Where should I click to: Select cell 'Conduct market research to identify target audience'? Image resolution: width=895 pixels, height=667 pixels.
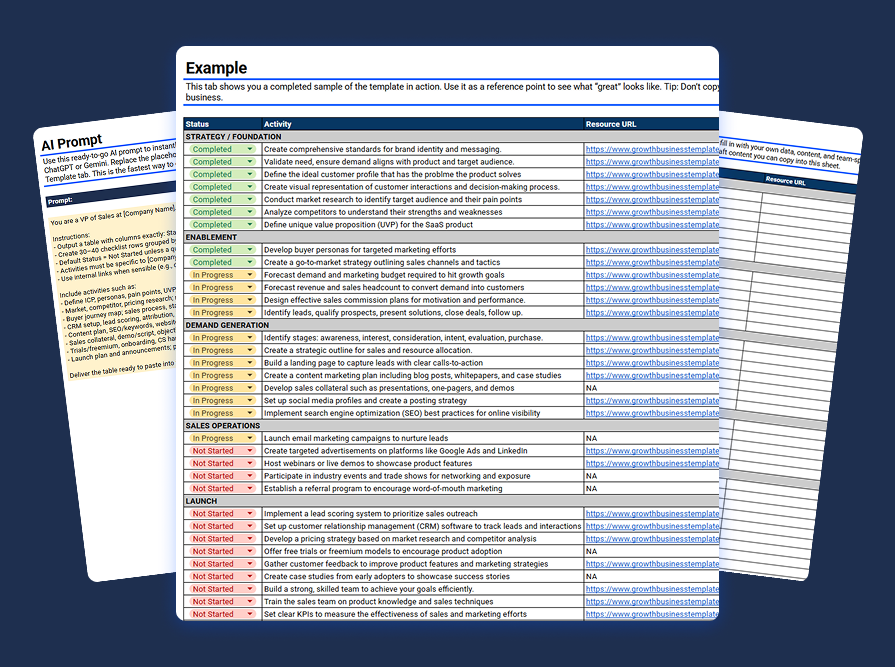423,199
